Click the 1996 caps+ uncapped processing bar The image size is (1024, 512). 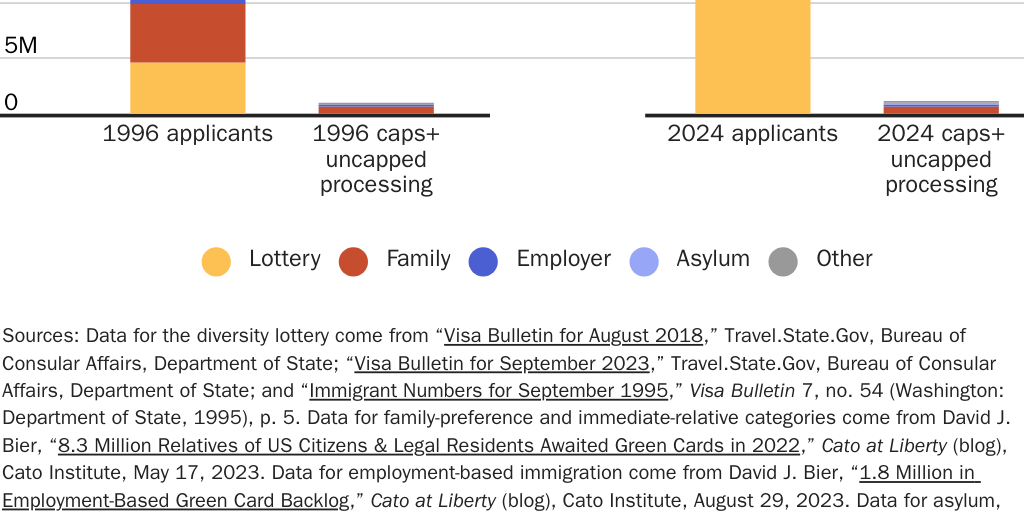(376, 109)
